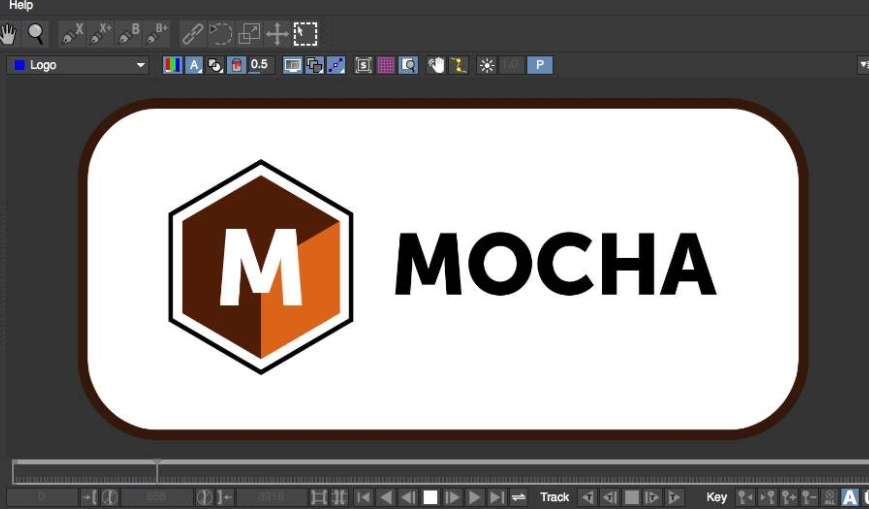The height and width of the screenshot is (509, 869).
Task: Click the reset out-point button
Action: [x=204, y=497]
